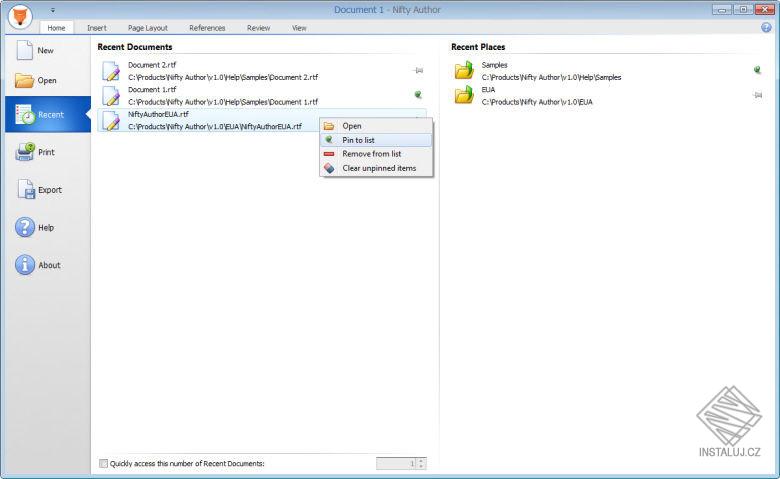Click the blue help icon at ribbon right
The height and width of the screenshot is (479, 780).
pyautogui.click(x=766, y=27)
